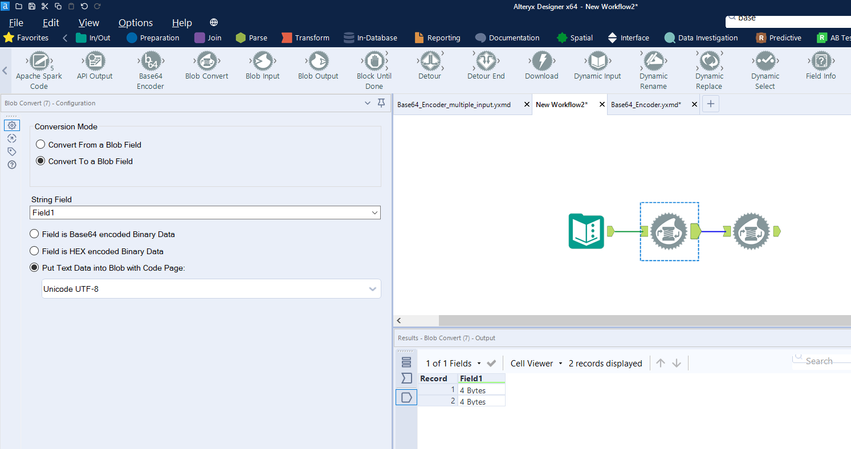Open the Spatial tool category
This screenshot has height=449, width=851.
click(575, 38)
